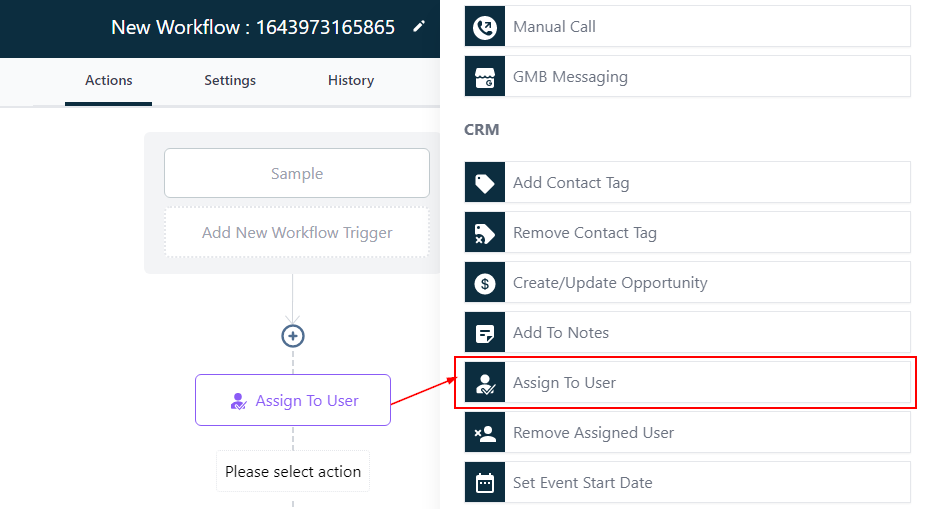The image size is (935, 509).
Task: Click the Create/Update Opportunity dollar icon
Action: pyautogui.click(x=485, y=283)
